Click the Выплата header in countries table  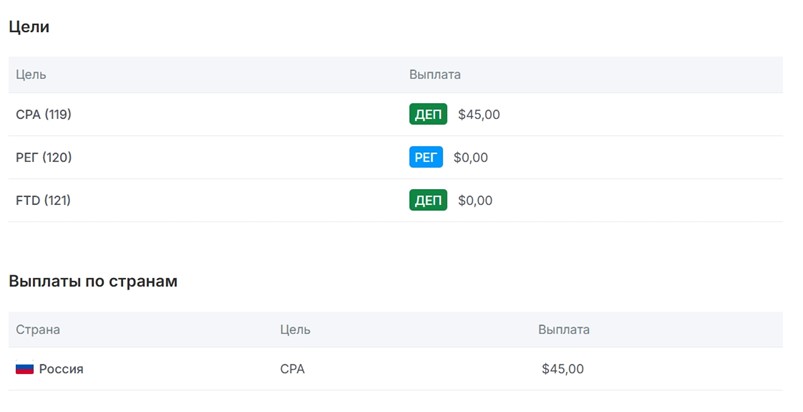(564, 329)
